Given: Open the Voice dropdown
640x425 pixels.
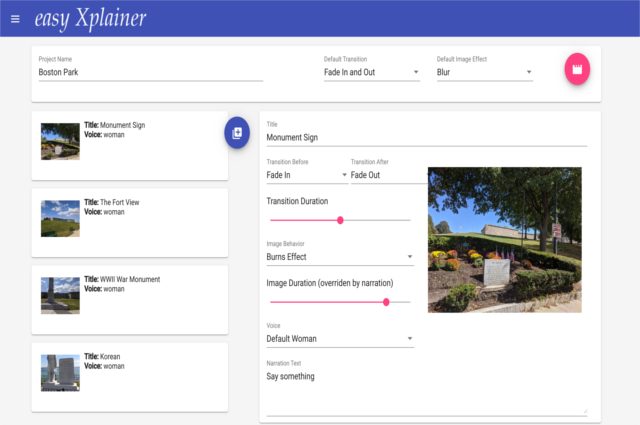Looking at the screenshot, I should tap(340, 339).
